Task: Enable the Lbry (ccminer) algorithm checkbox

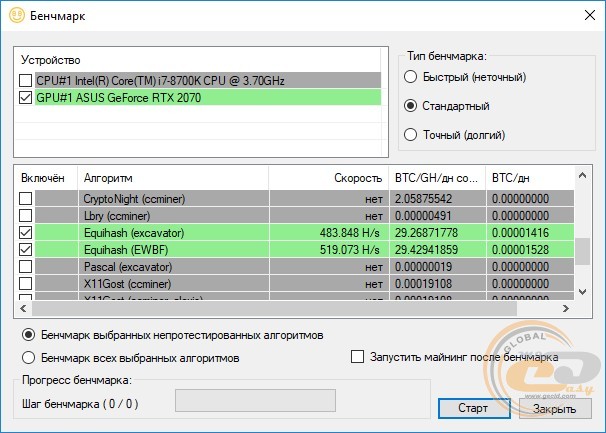Action: pyautogui.click(x=26, y=215)
